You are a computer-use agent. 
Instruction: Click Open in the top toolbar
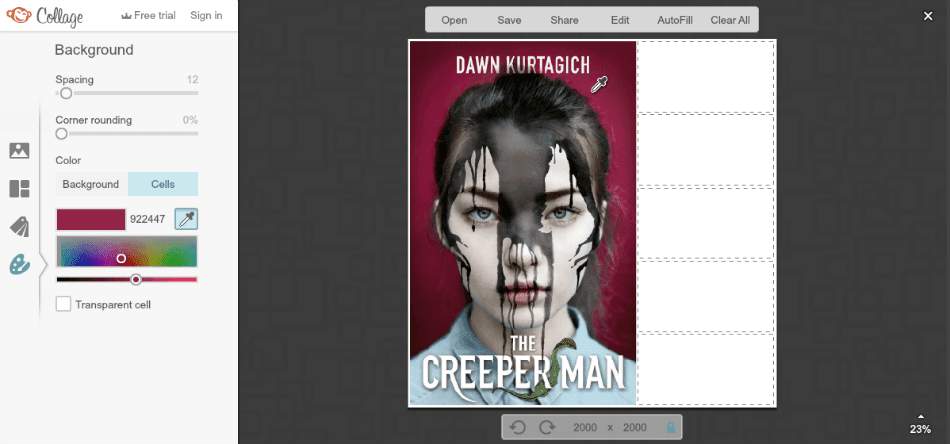tap(454, 20)
